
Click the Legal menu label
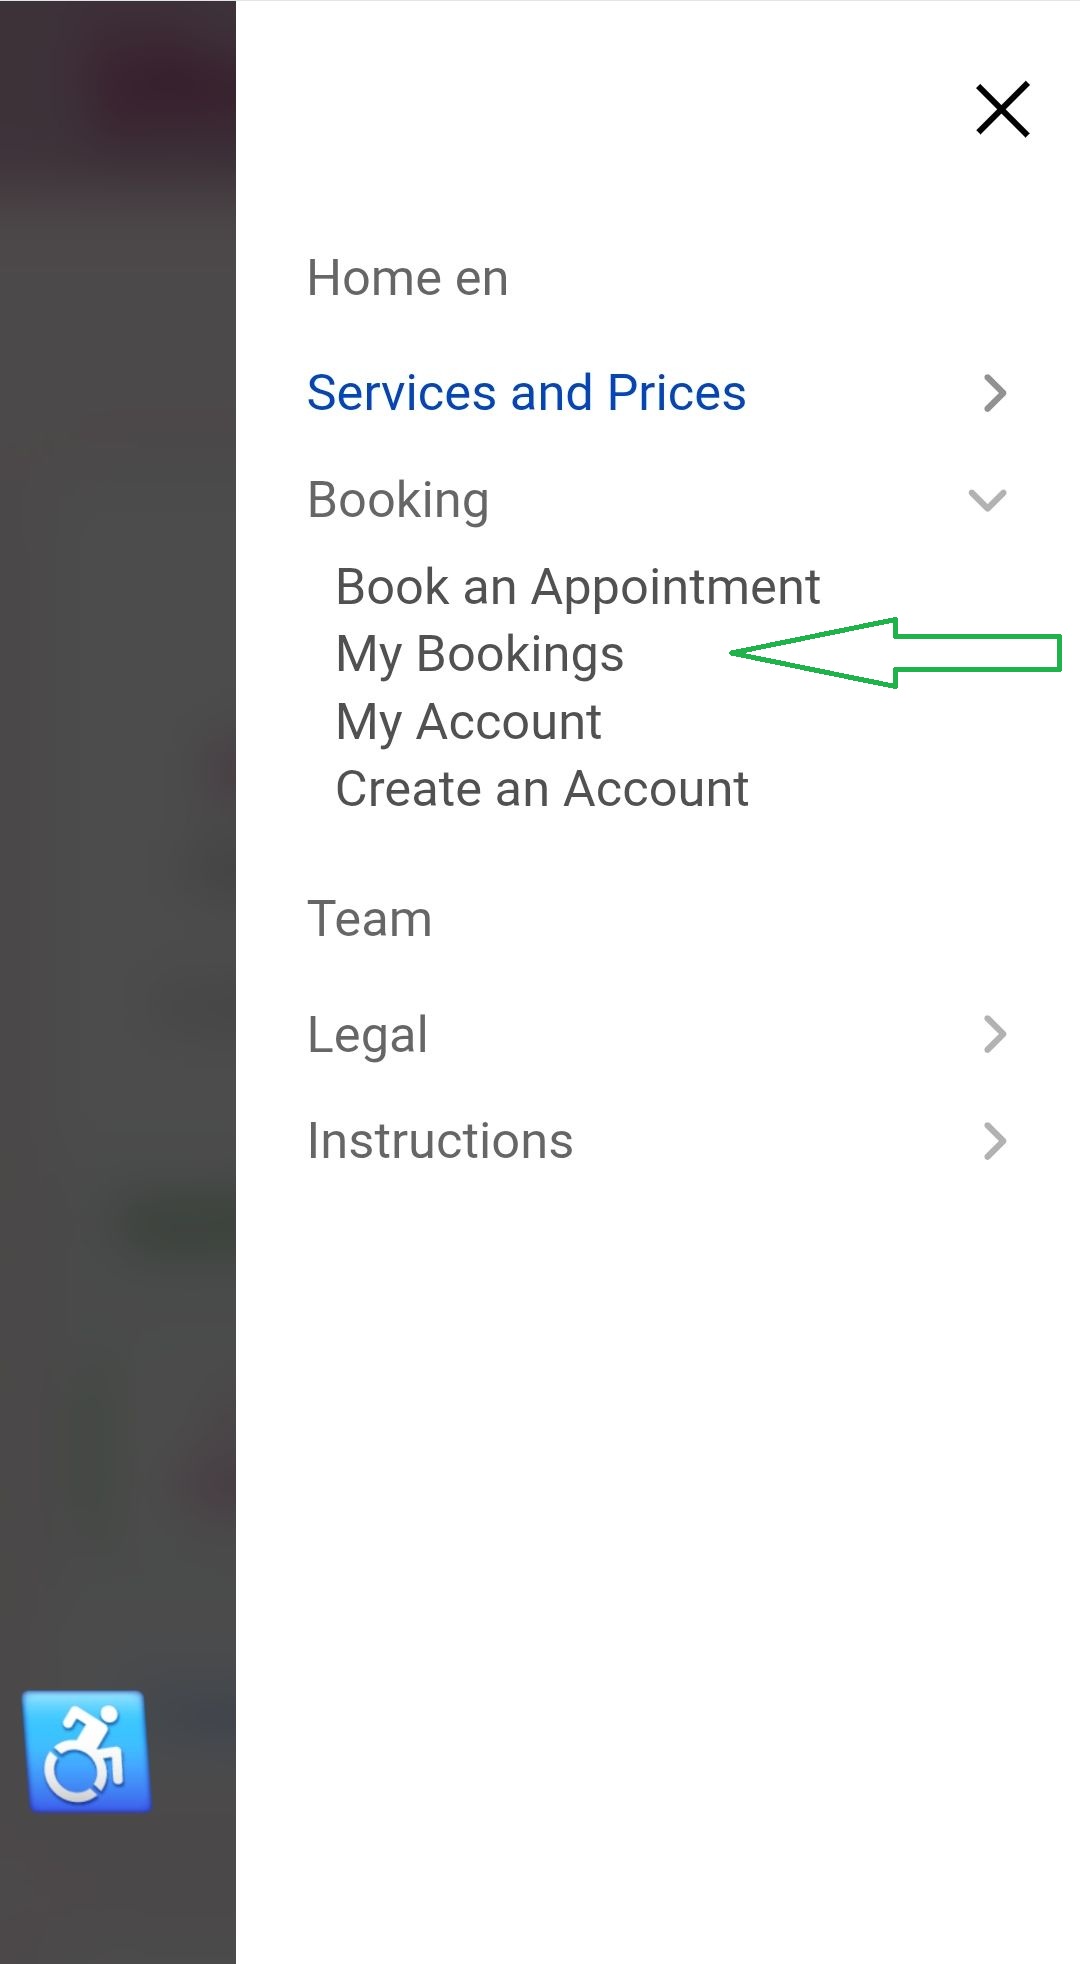[367, 1035]
